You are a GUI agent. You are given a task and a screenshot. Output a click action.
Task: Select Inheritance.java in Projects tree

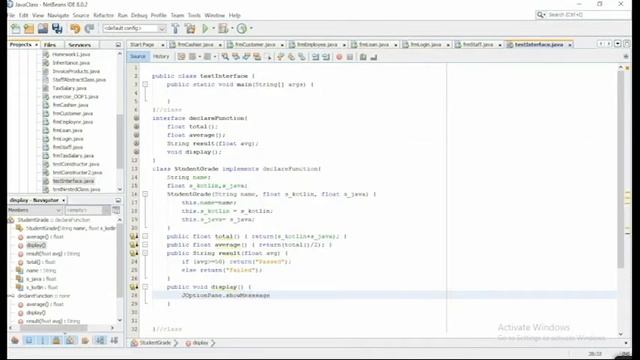click(71, 63)
